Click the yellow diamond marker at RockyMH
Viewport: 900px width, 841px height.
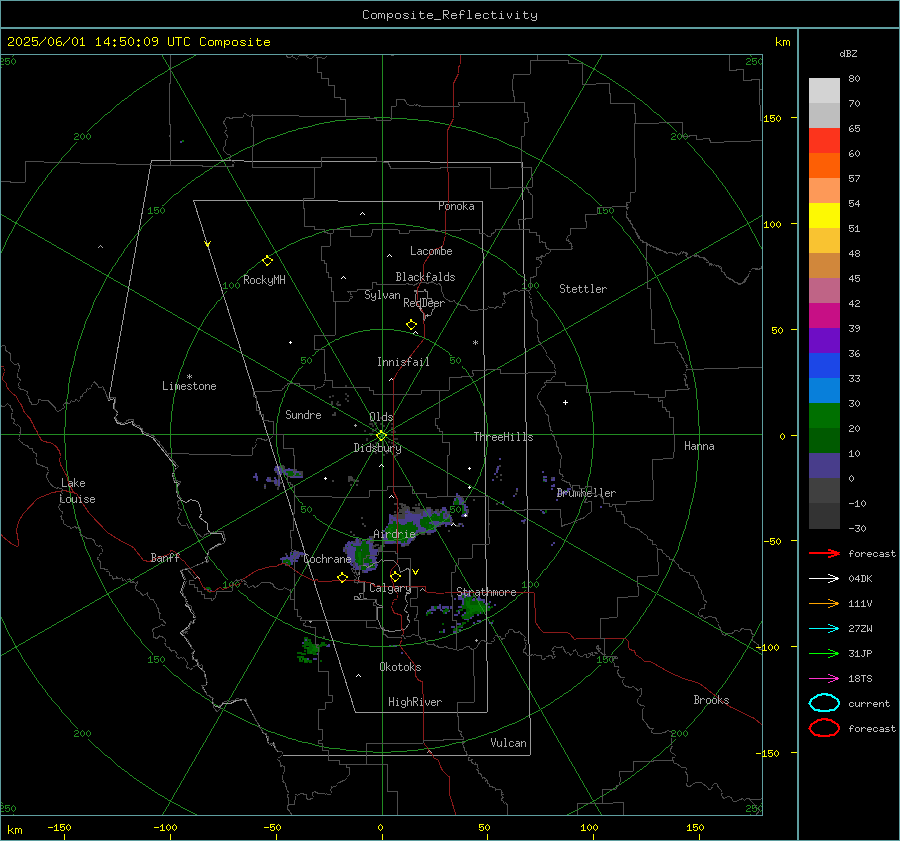point(267,261)
